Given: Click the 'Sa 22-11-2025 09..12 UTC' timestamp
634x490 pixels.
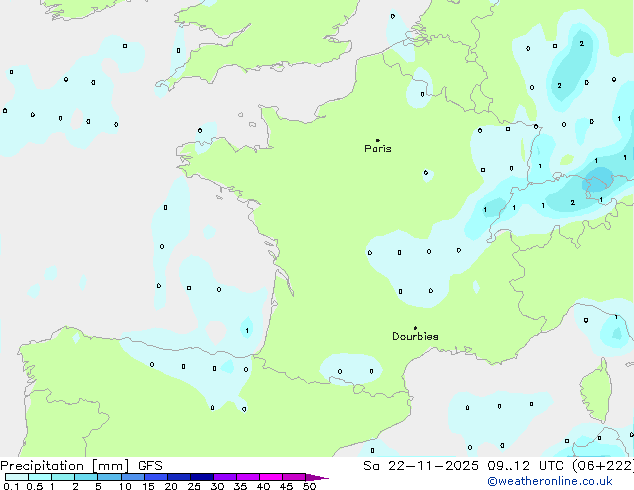Looking at the screenshot, I should [463, 466].
